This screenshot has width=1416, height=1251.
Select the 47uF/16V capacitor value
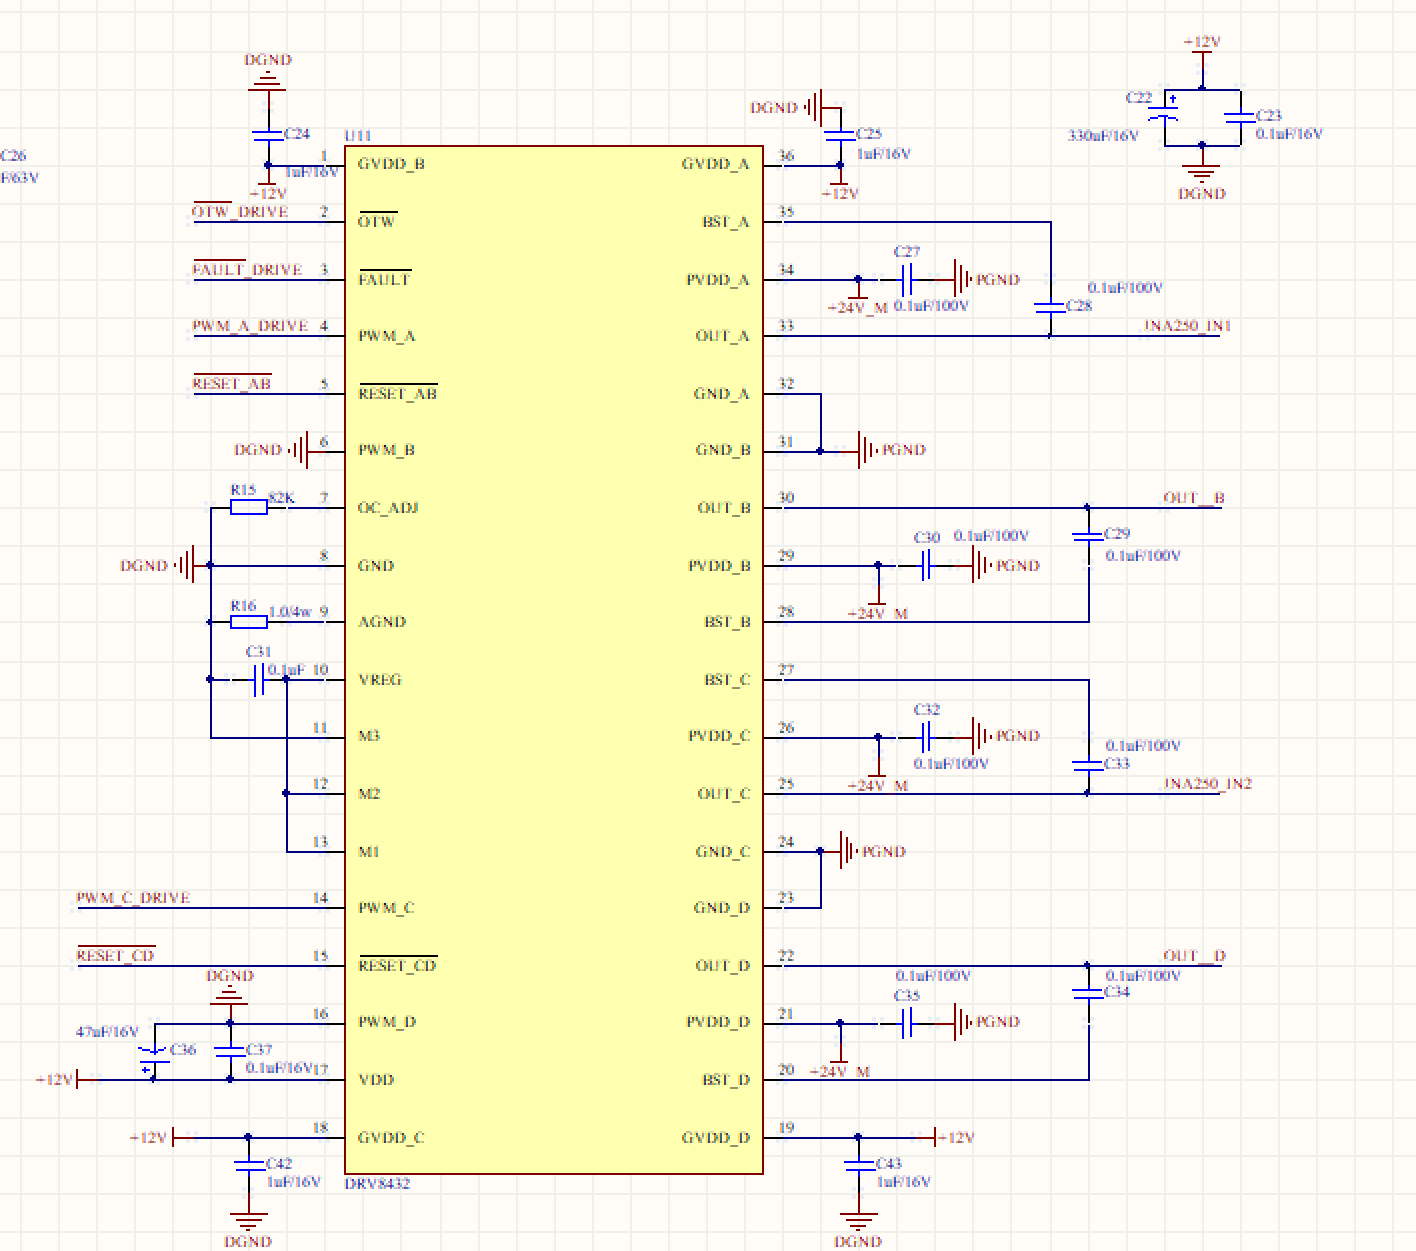[107, 1032]
